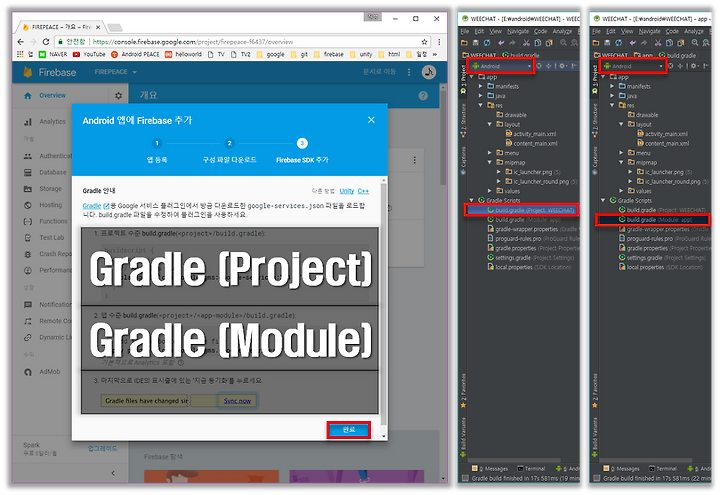The width and height of the screenshot is (720, 495).
Task: Open the Android PEACE bookmark
Action: coord(135,54)
